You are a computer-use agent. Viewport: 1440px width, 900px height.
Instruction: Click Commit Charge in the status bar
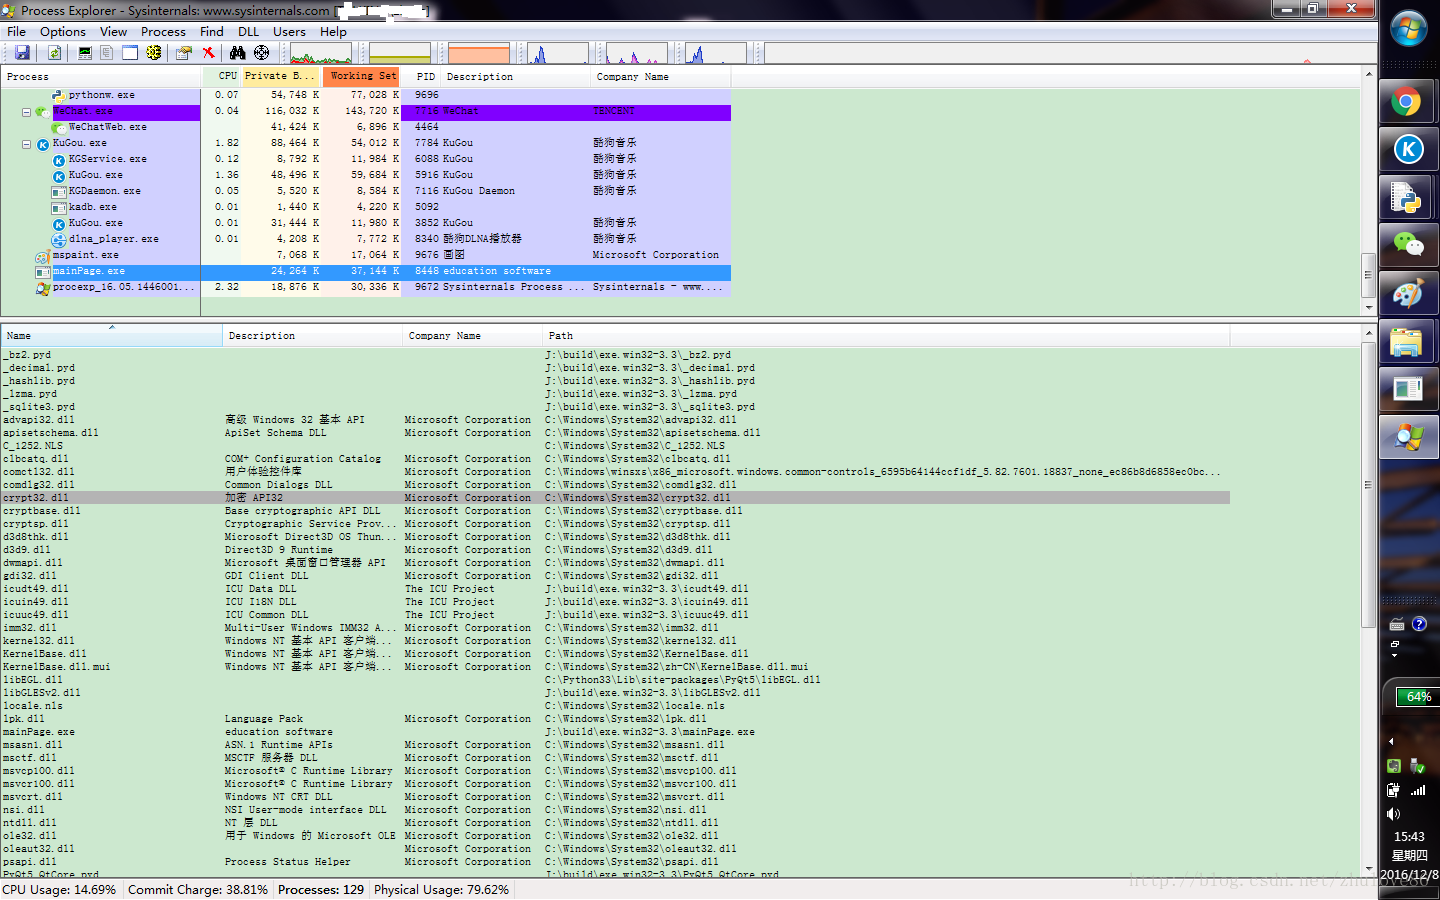coord(198,890)
